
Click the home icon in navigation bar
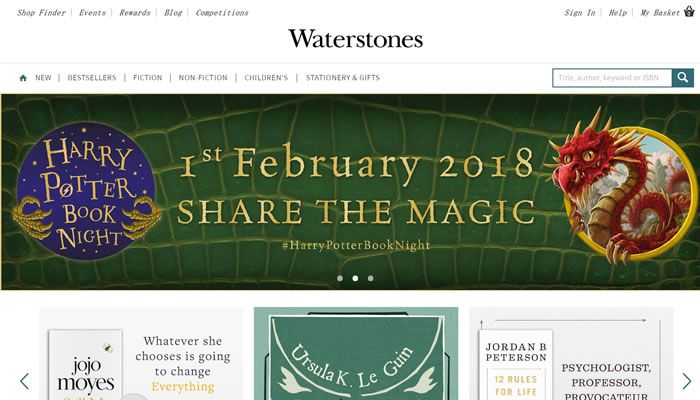[x=23, y=78]
